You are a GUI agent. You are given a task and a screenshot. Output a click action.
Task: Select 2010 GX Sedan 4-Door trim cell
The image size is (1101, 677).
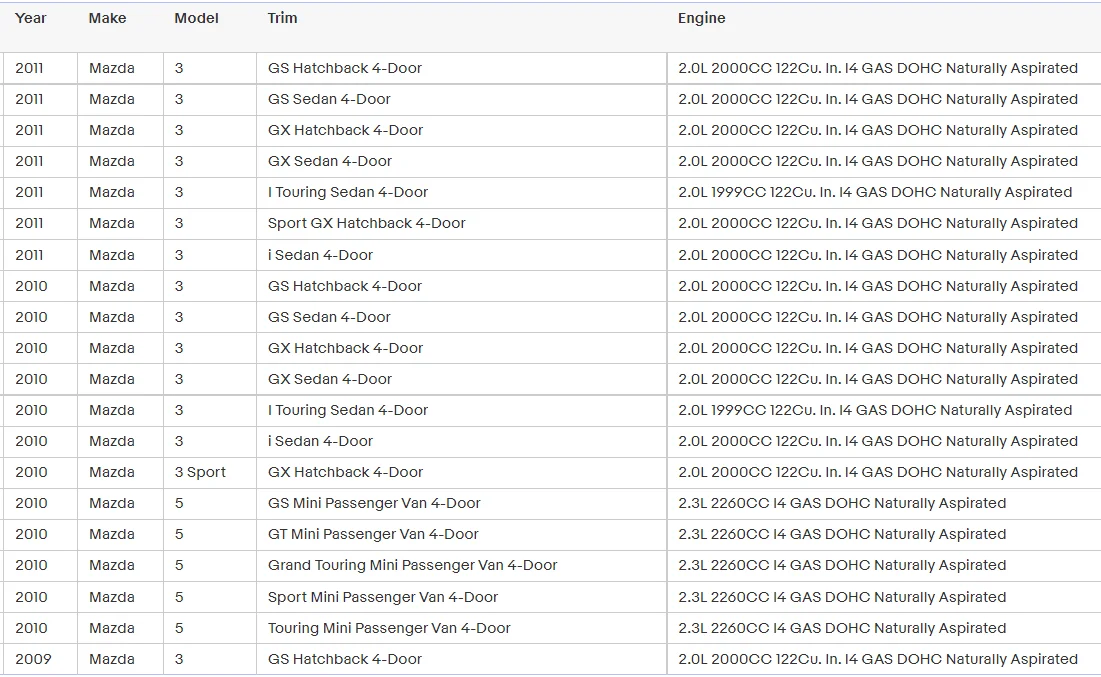(461, 379)
